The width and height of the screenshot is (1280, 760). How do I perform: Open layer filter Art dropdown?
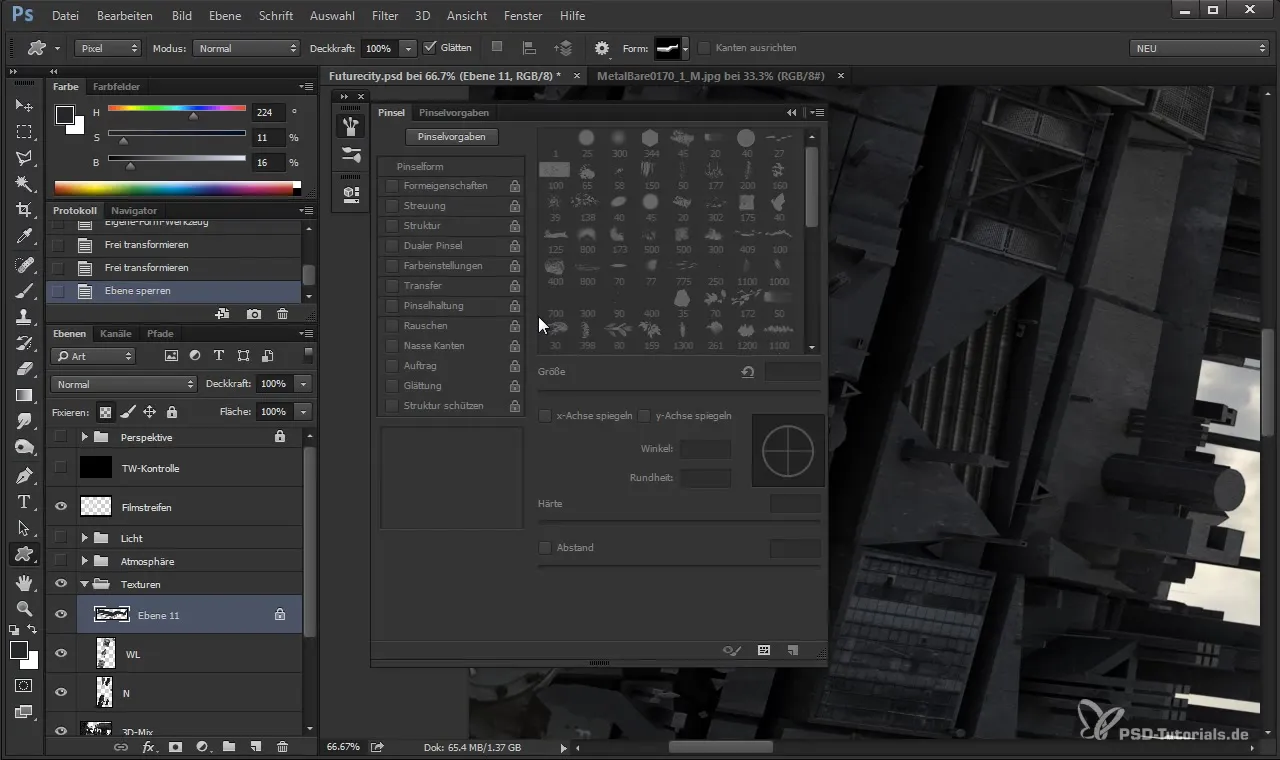click(93, 356)
